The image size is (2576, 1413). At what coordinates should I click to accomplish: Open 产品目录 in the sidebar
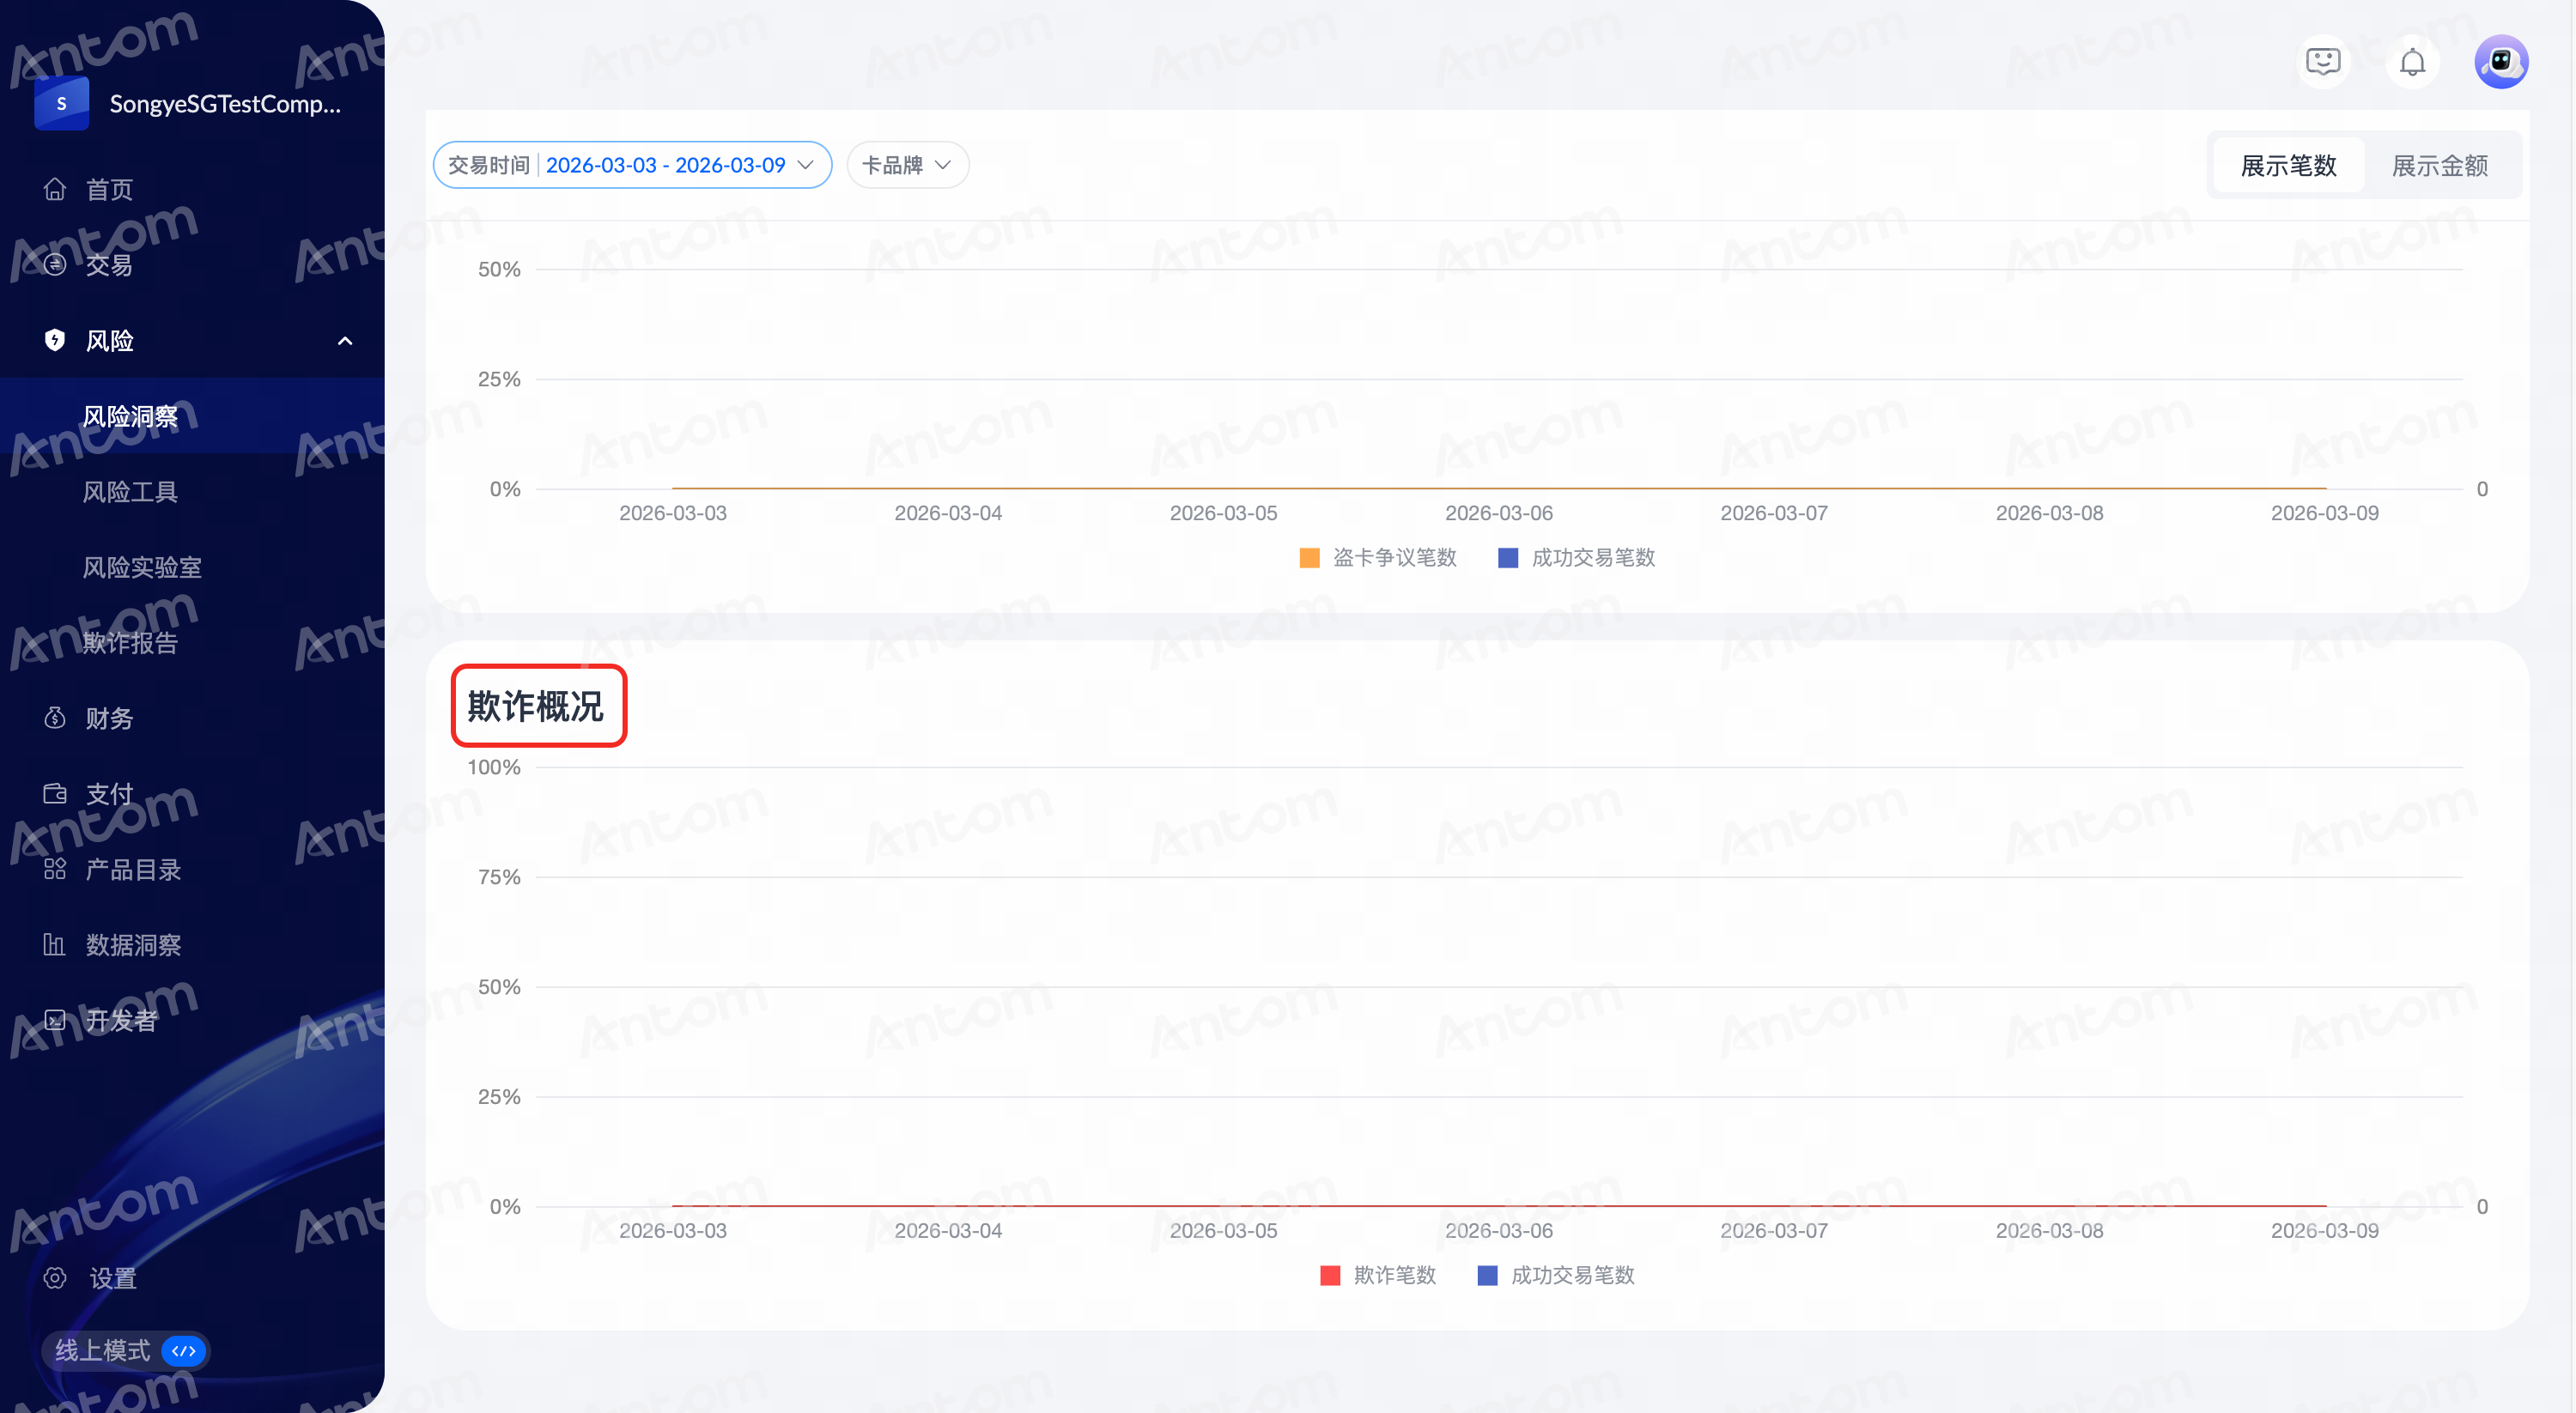(x=133, y=869)
